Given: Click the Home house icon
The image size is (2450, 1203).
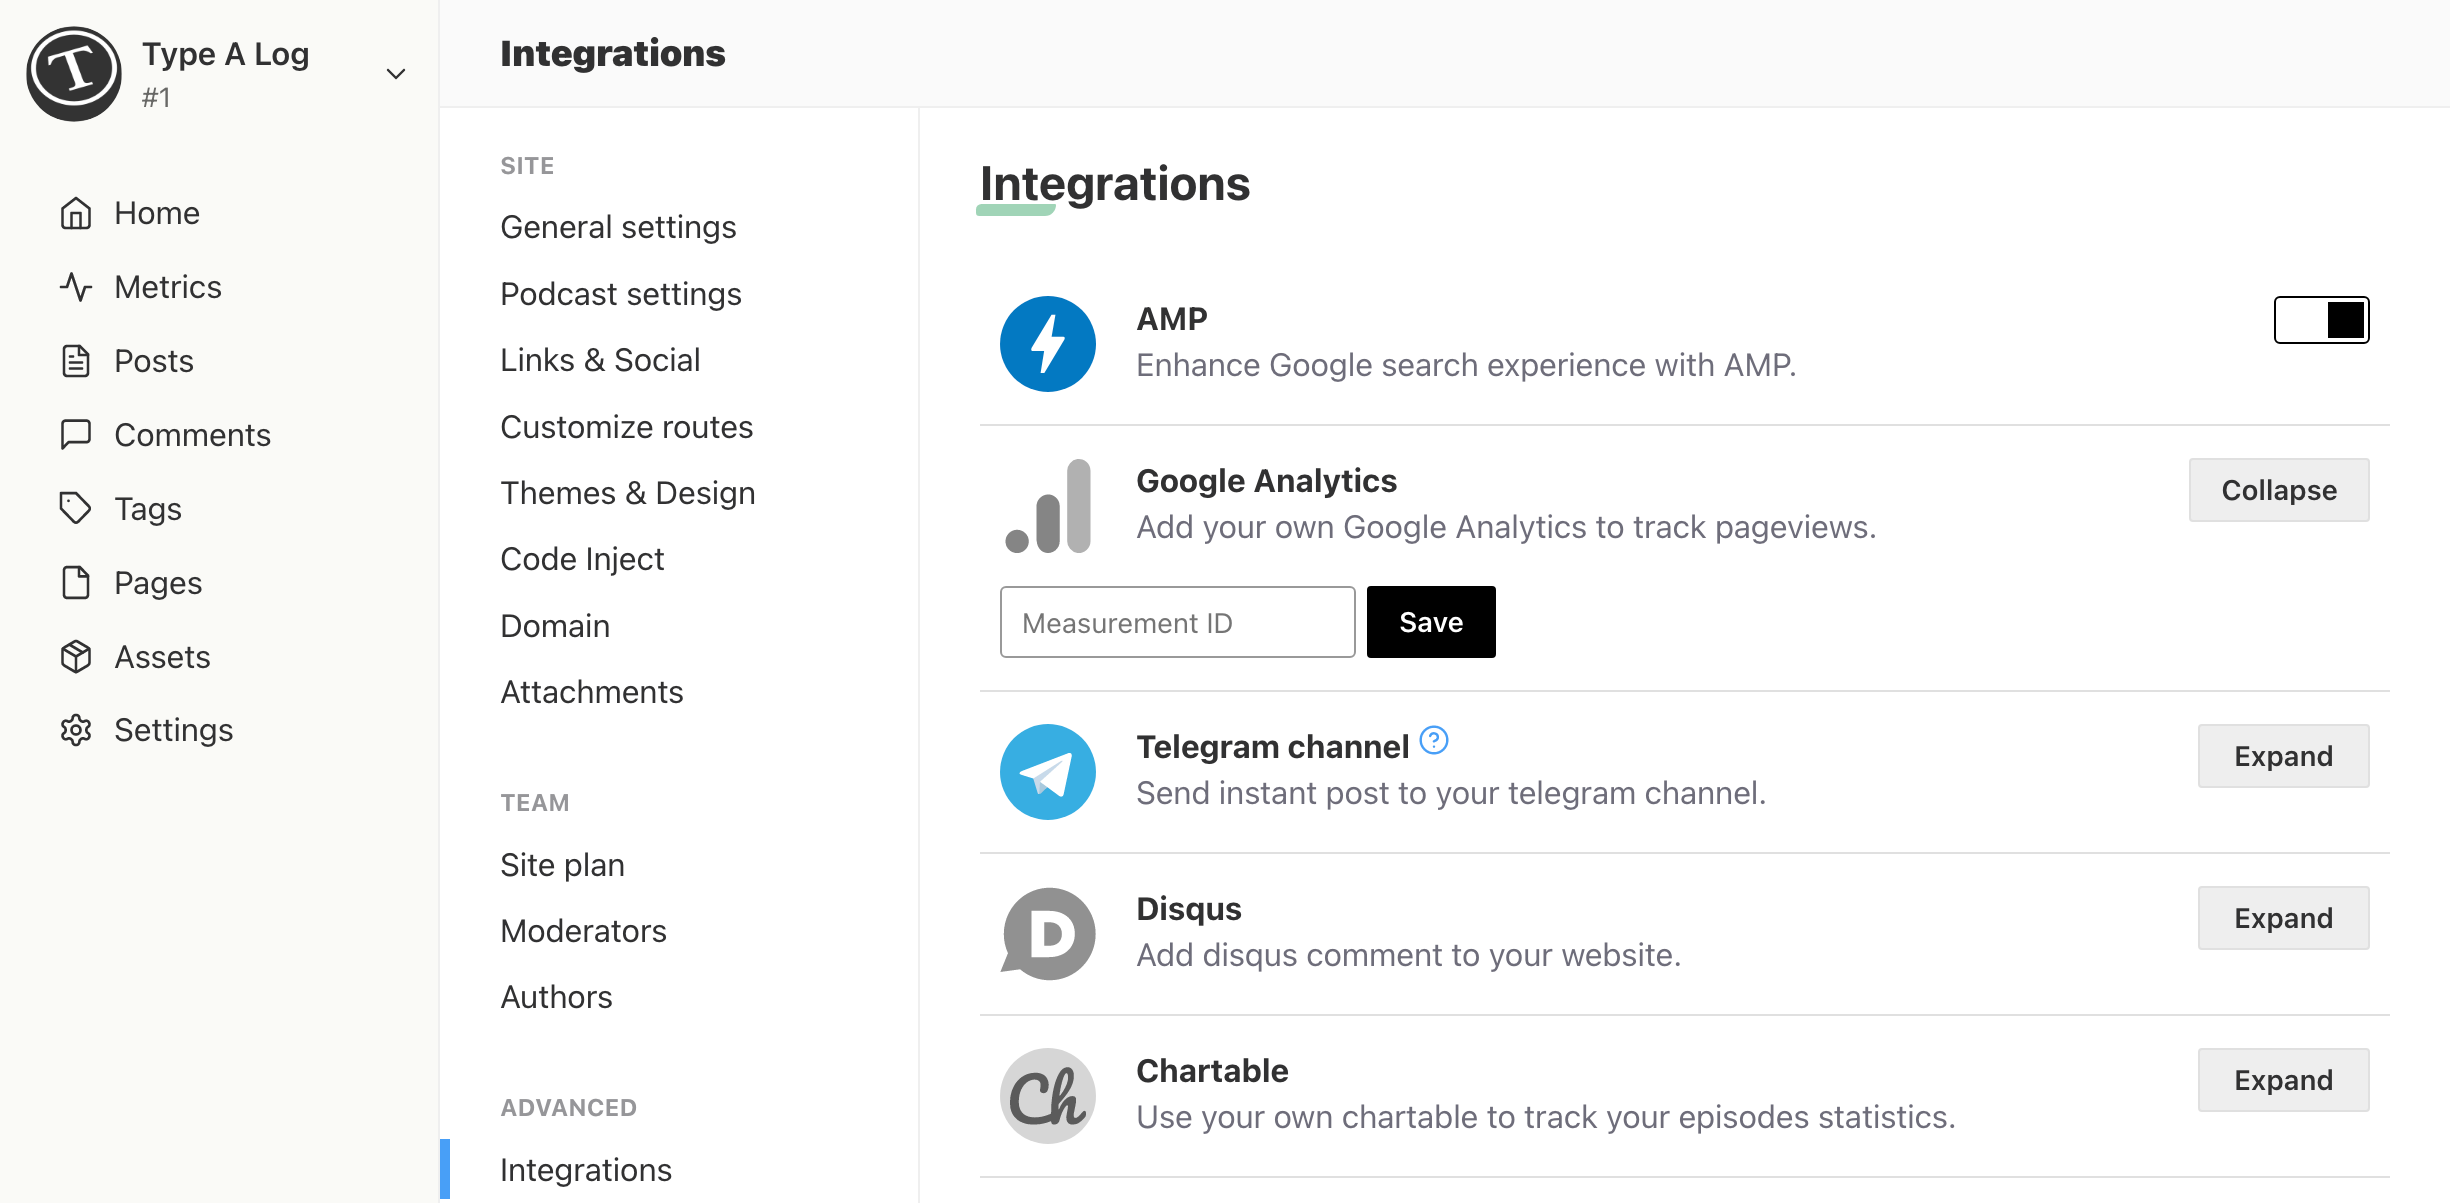Looking at the screenshot, I should coord(76,213).
